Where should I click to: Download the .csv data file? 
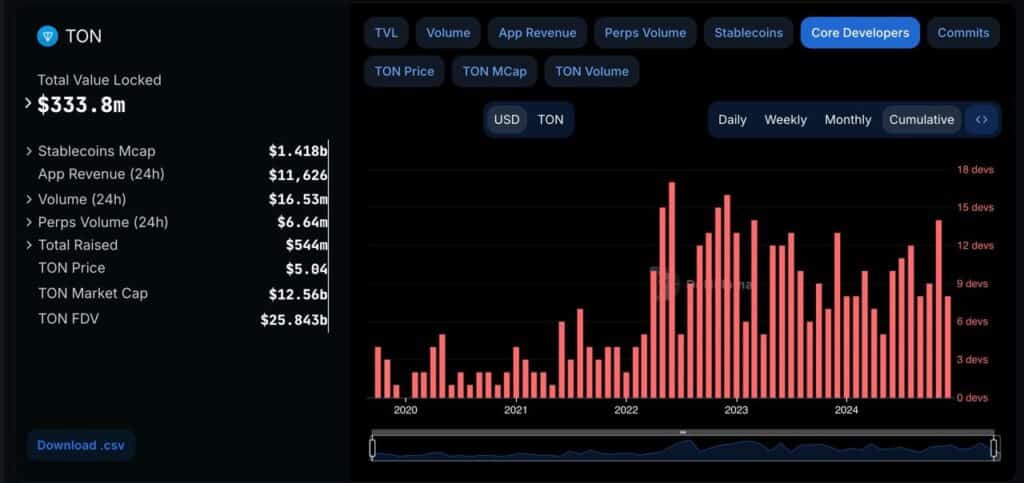pos(80,446)
